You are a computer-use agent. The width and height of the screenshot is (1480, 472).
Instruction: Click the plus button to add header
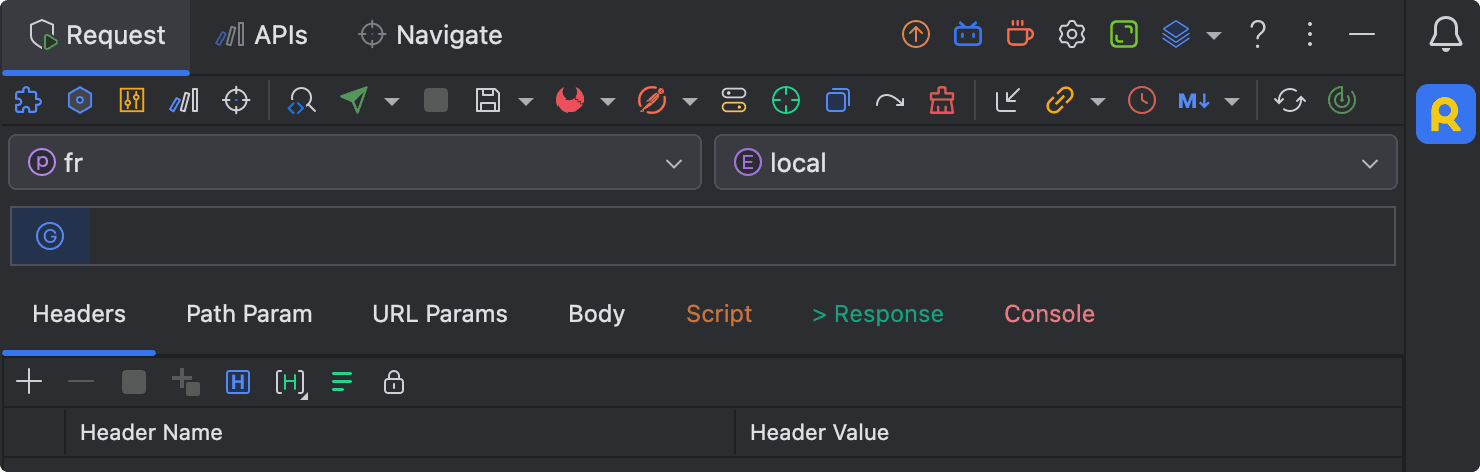click(29, 382)
